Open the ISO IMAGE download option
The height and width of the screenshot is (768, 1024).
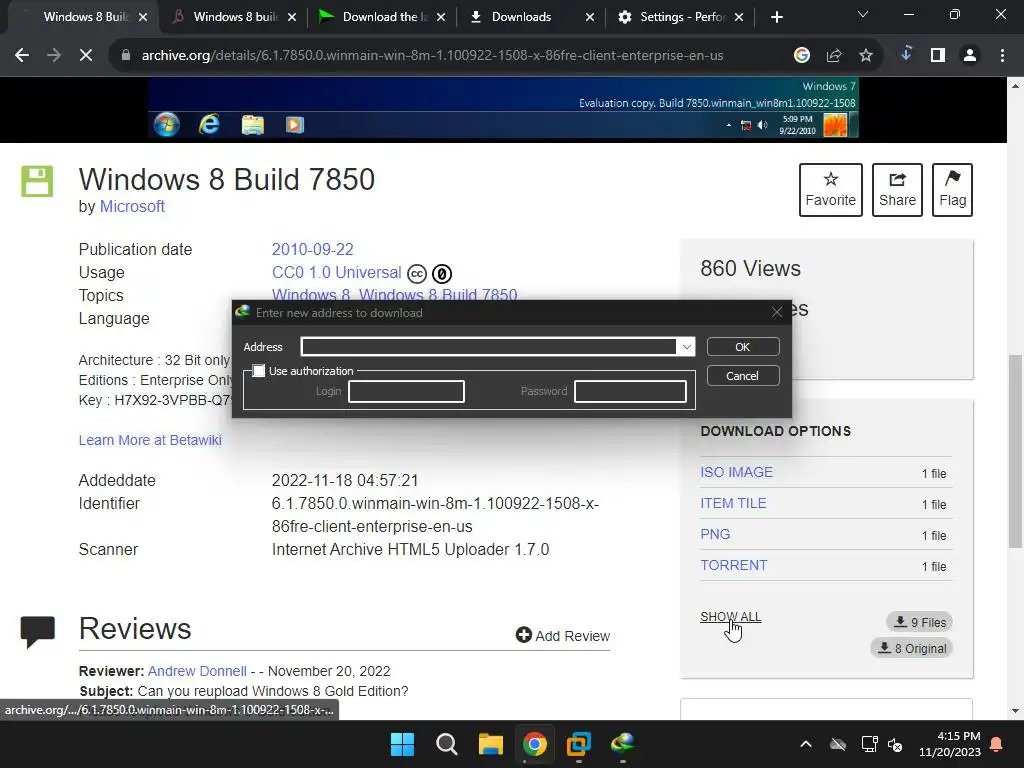pos(737,472)
